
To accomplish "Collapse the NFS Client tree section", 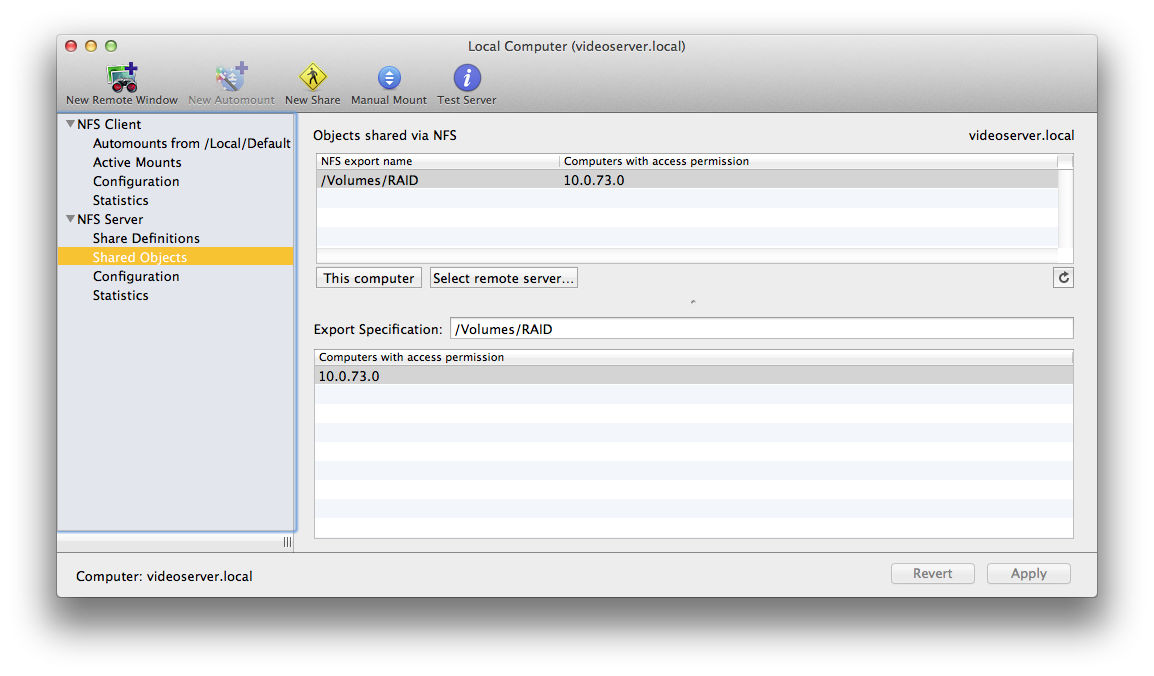I will coord(71,124).
